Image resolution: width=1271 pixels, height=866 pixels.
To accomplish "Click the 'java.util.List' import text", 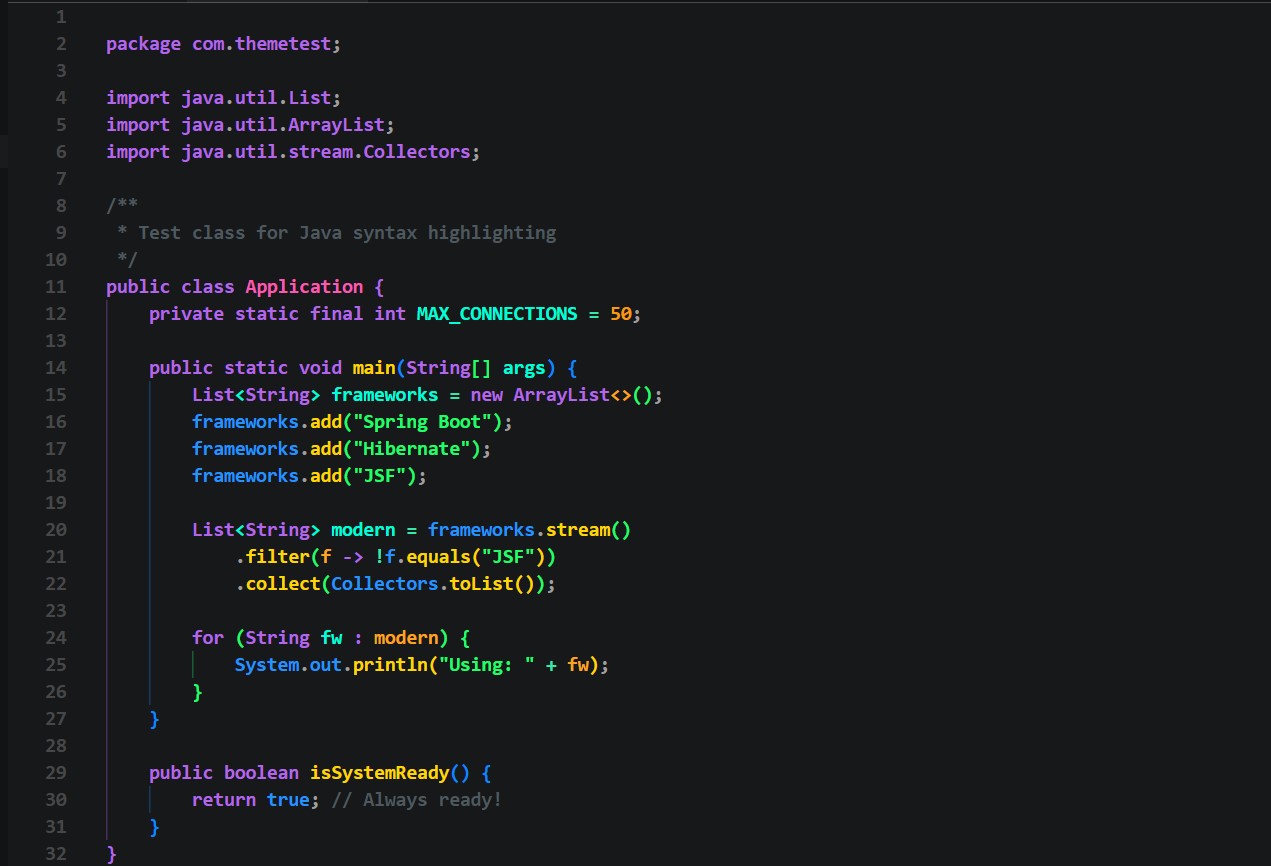I will coord(257,98).
